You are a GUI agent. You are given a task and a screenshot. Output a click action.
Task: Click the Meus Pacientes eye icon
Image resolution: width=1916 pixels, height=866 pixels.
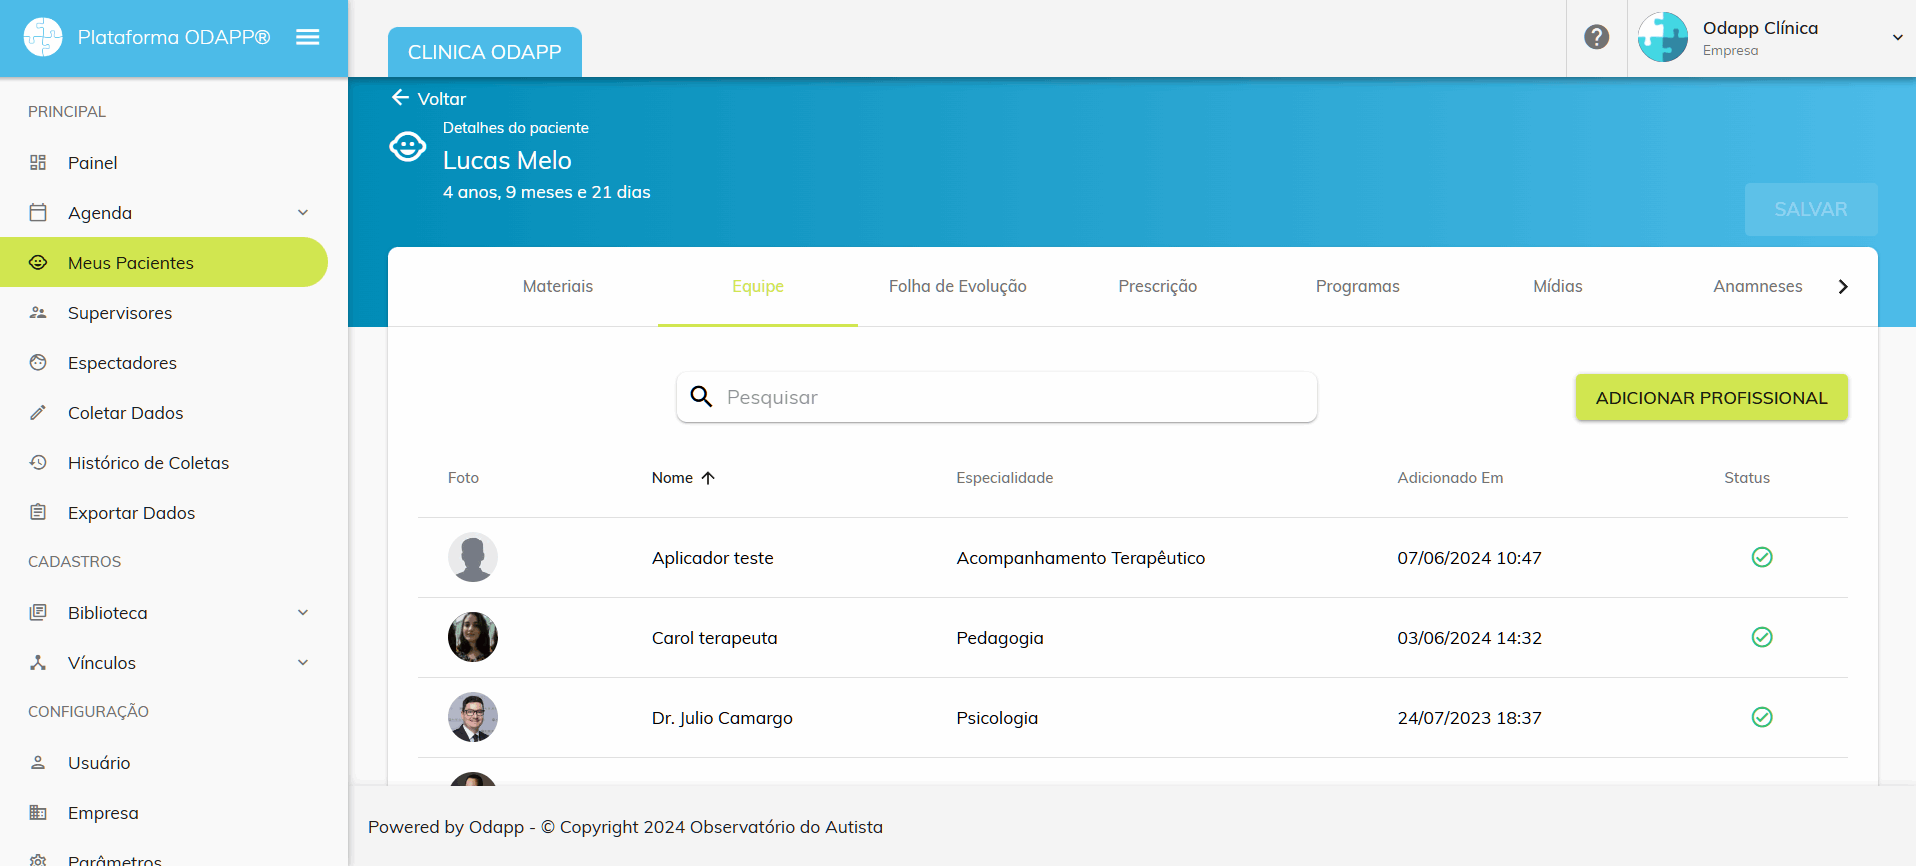tap(38, 262)
